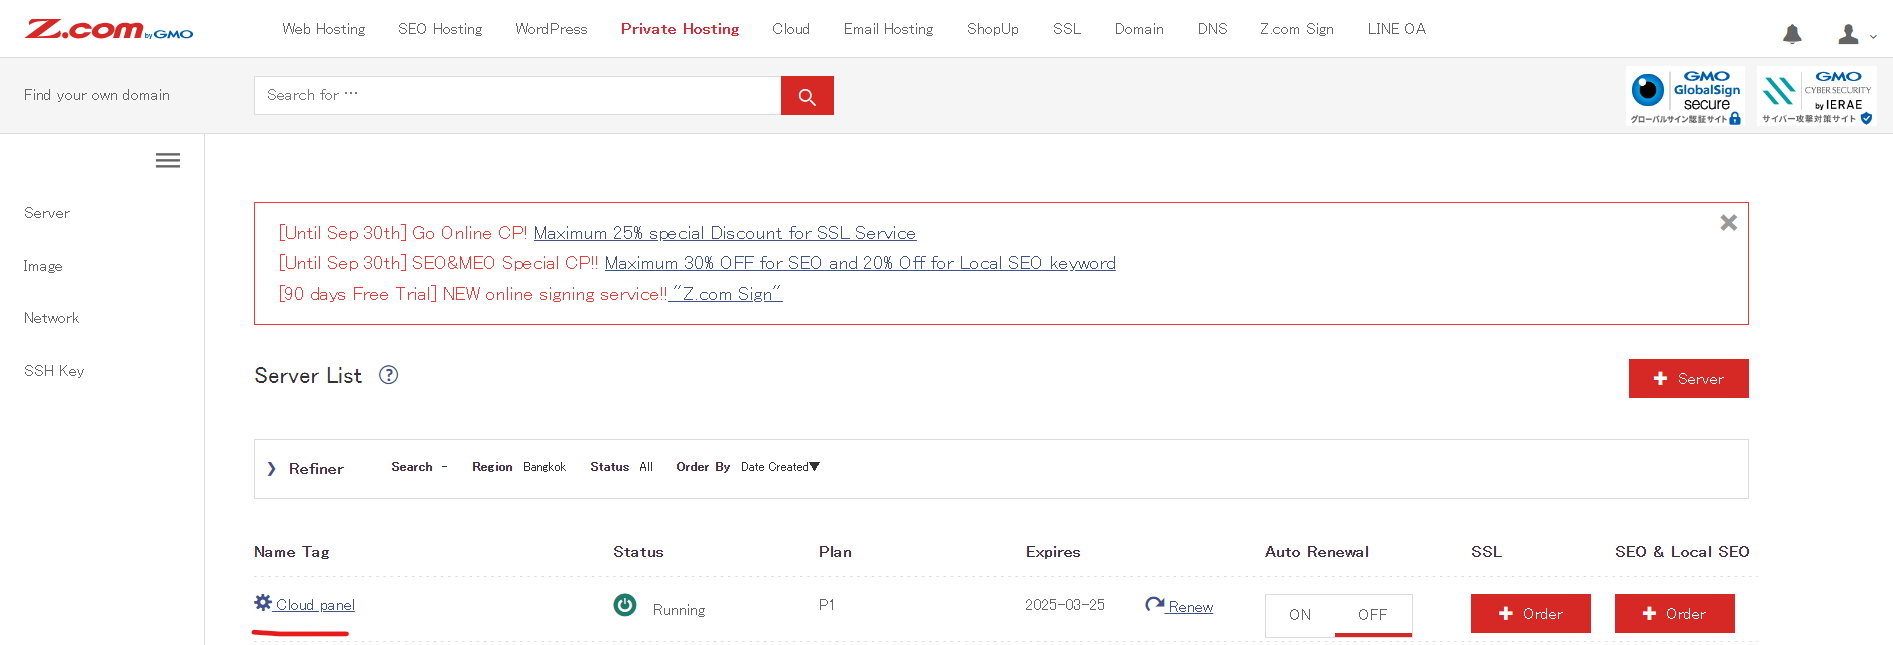Image resolution: width=1893 pixels, height=645 pixels.
Task: Click the GMO Cyber Security IERAE badge
Action: 1817,97
